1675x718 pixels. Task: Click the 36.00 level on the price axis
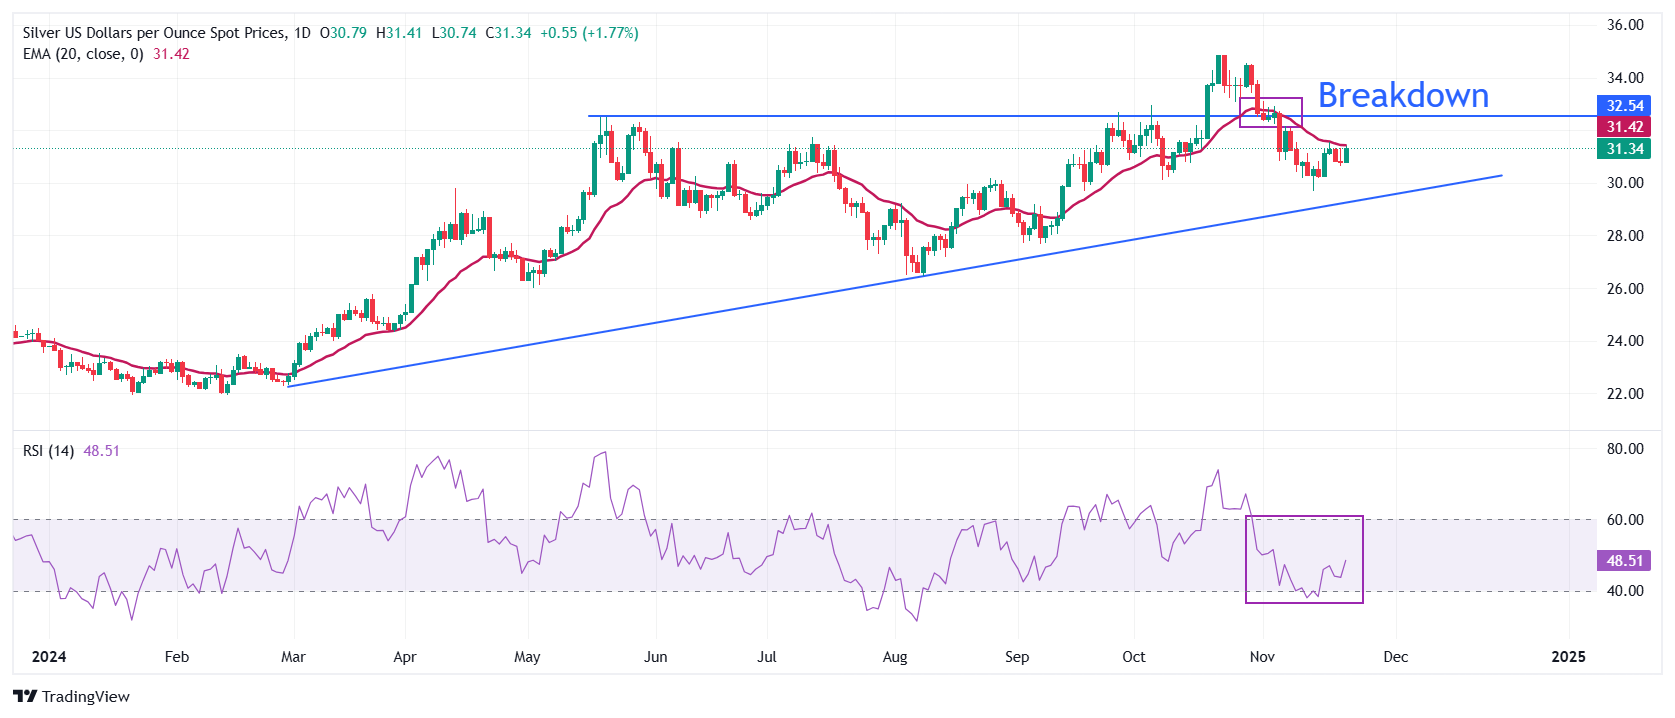1624,25
